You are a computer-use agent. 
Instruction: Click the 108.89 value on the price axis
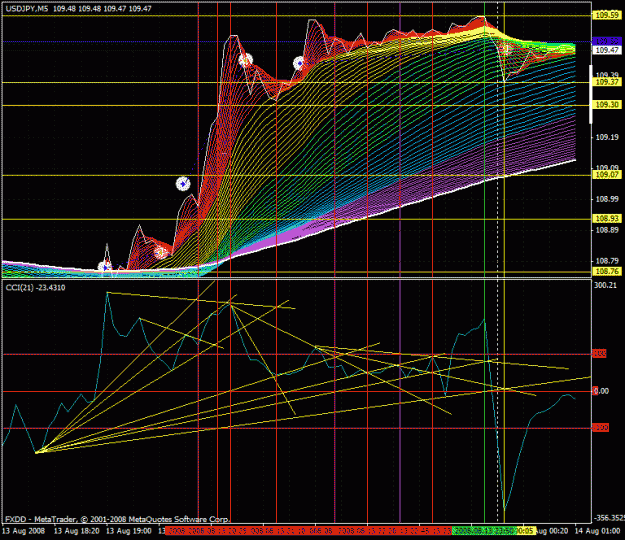pos(607,230)
